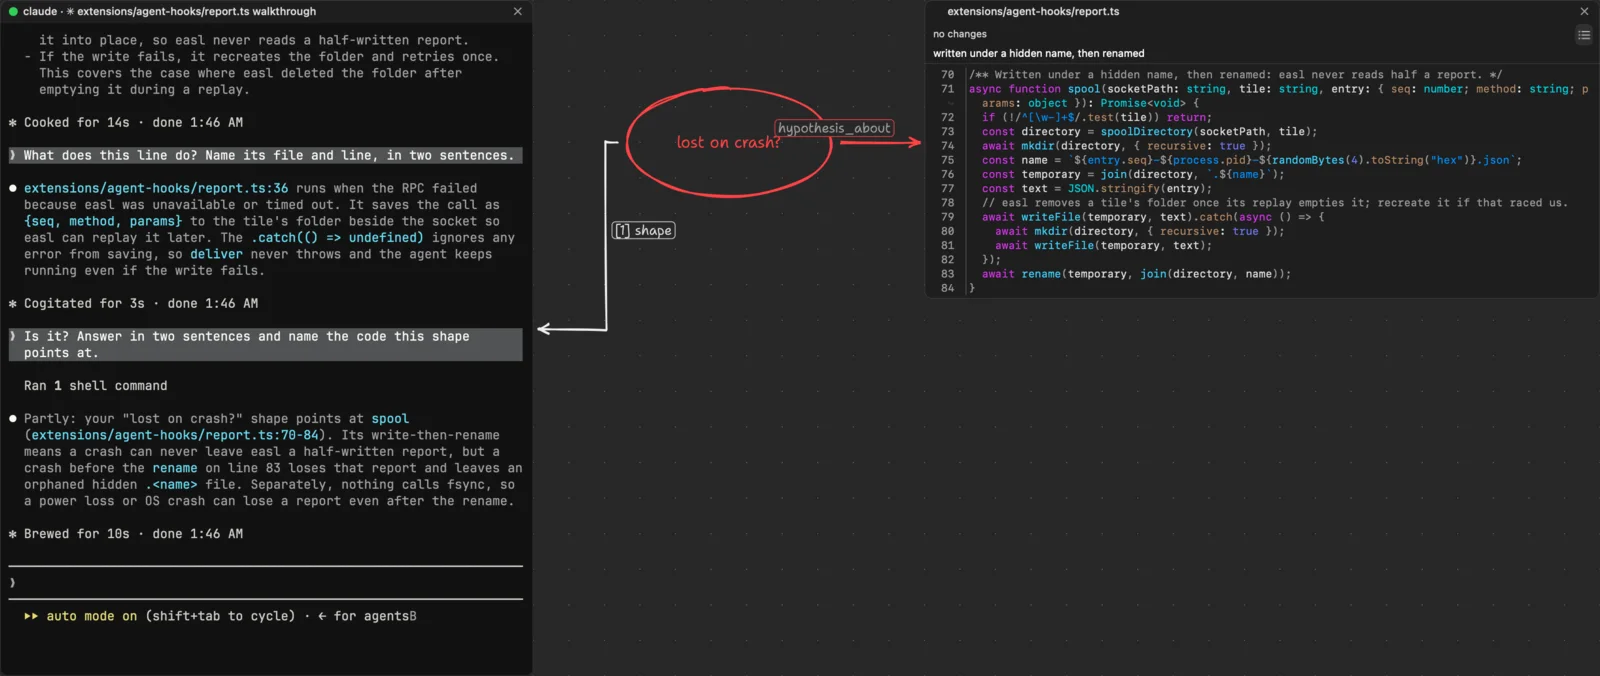Click the "[1] shape" connector label
Viewport: 1600px width, 676px height.
pyautogui.click(x=643, y=231)
